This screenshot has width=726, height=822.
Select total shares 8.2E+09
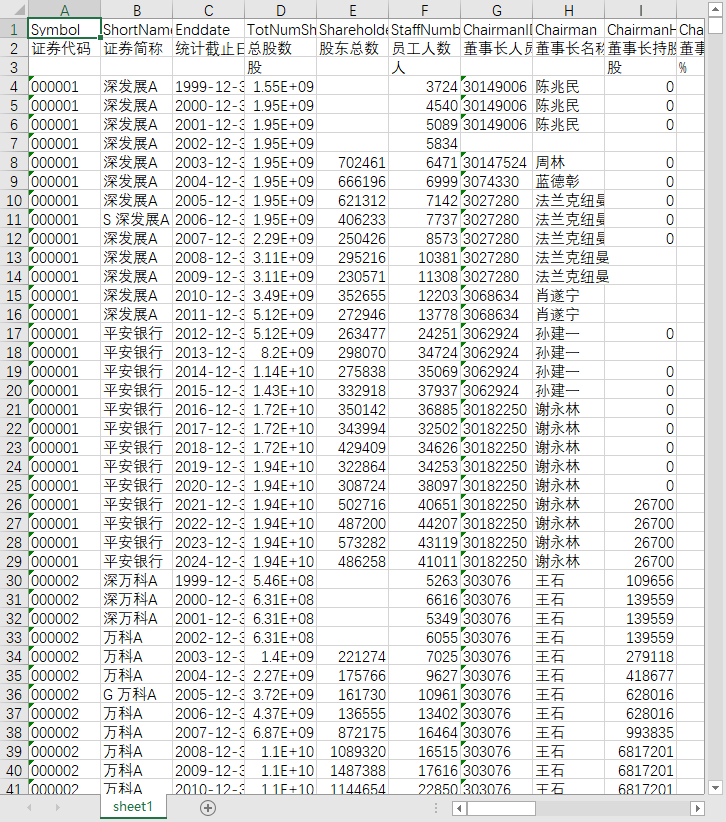(280, 352)
